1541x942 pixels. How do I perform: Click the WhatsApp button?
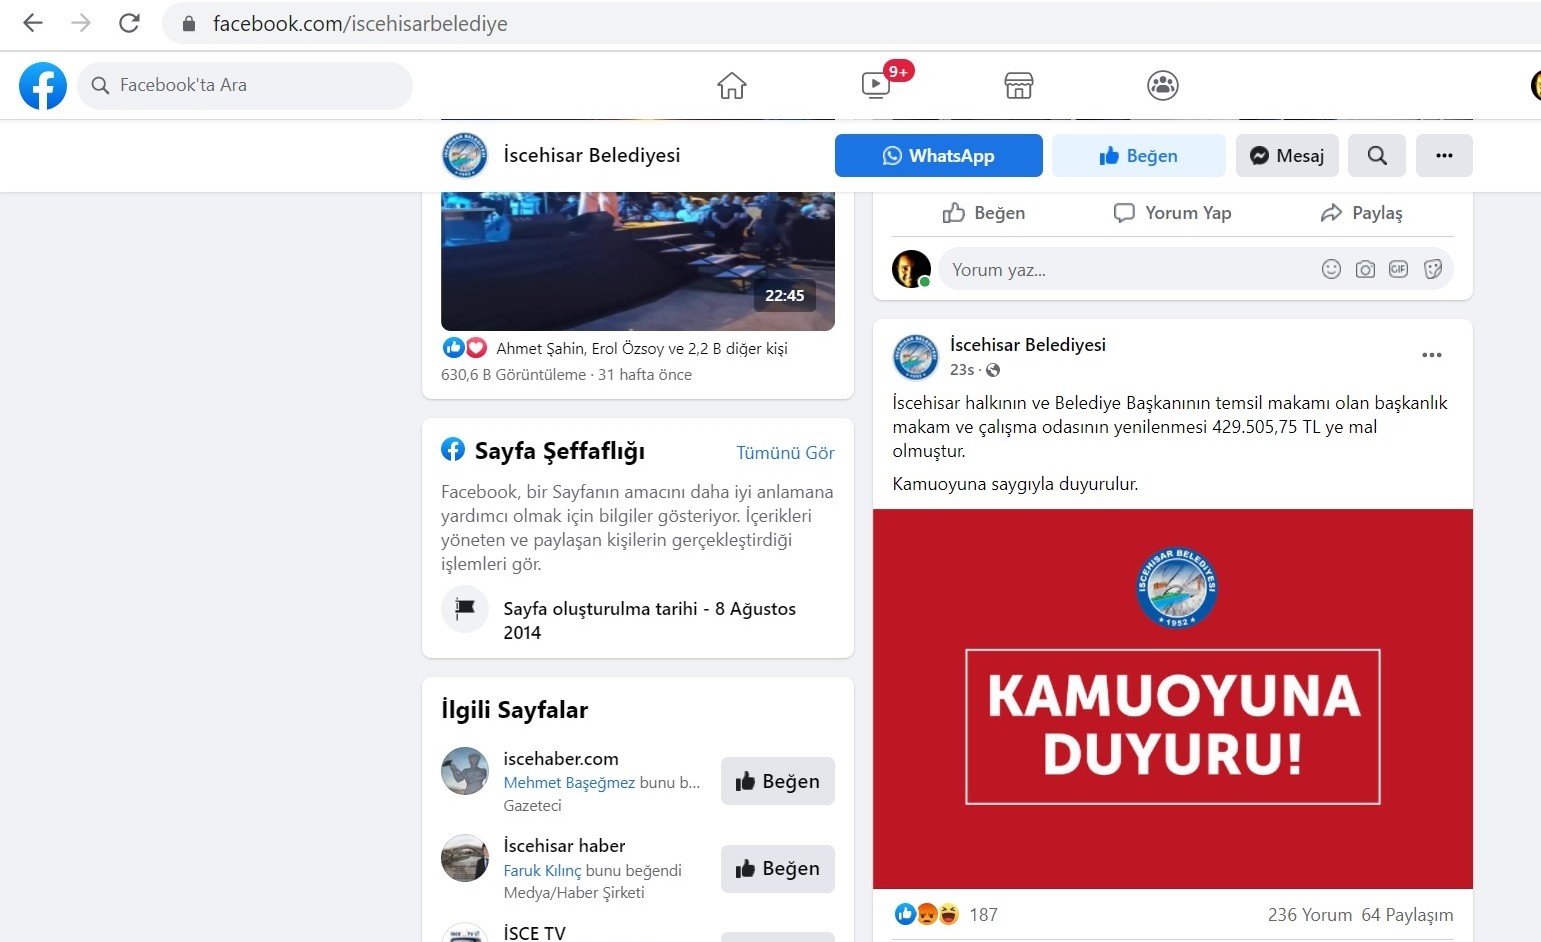coord(938,156)
